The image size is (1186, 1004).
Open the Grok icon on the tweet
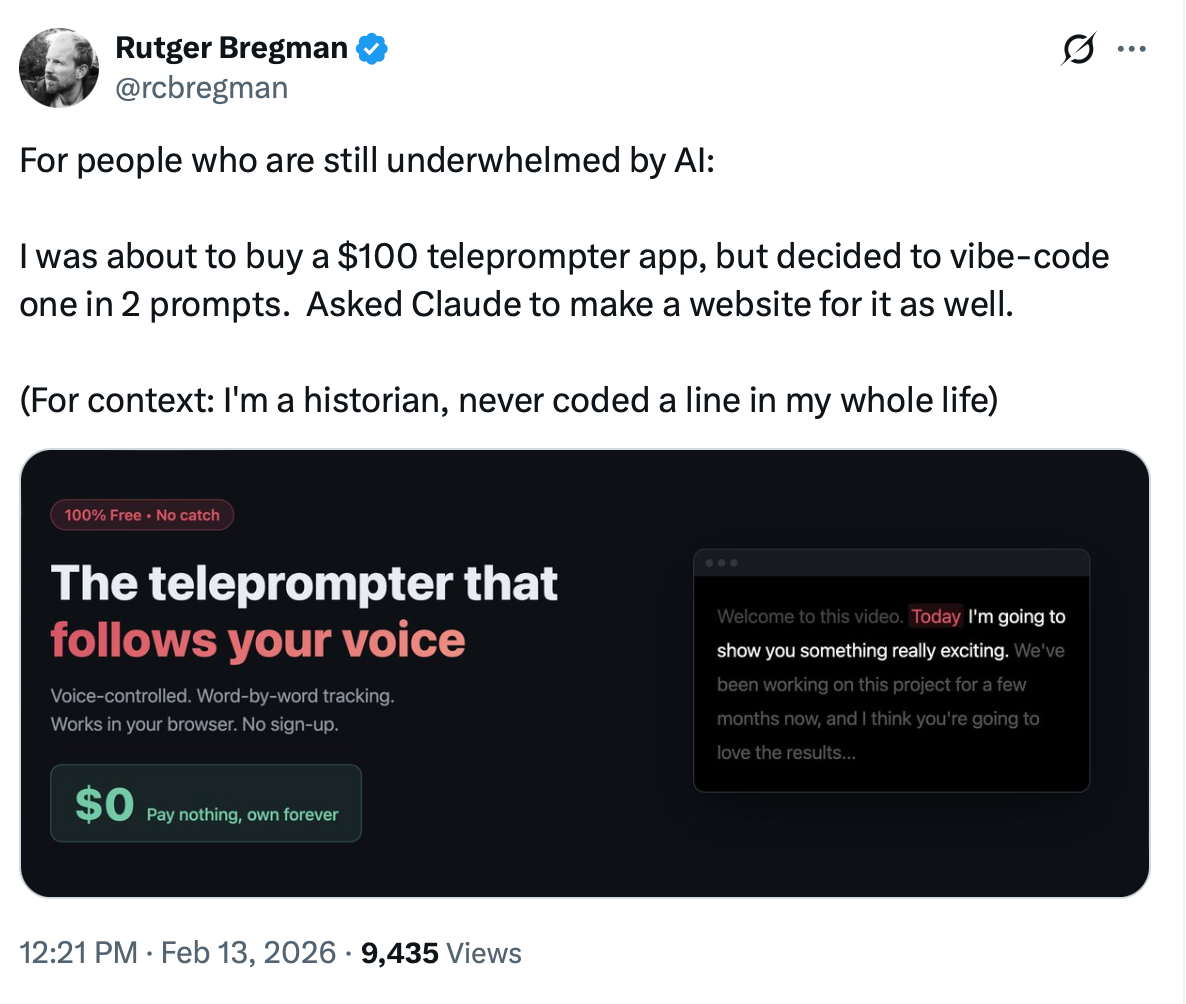[1079, 49]
